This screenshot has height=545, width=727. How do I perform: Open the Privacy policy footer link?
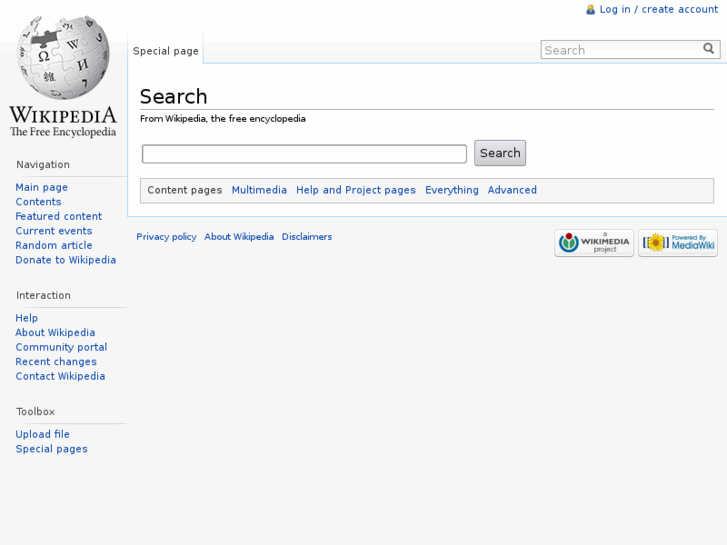tap(166, 237)
